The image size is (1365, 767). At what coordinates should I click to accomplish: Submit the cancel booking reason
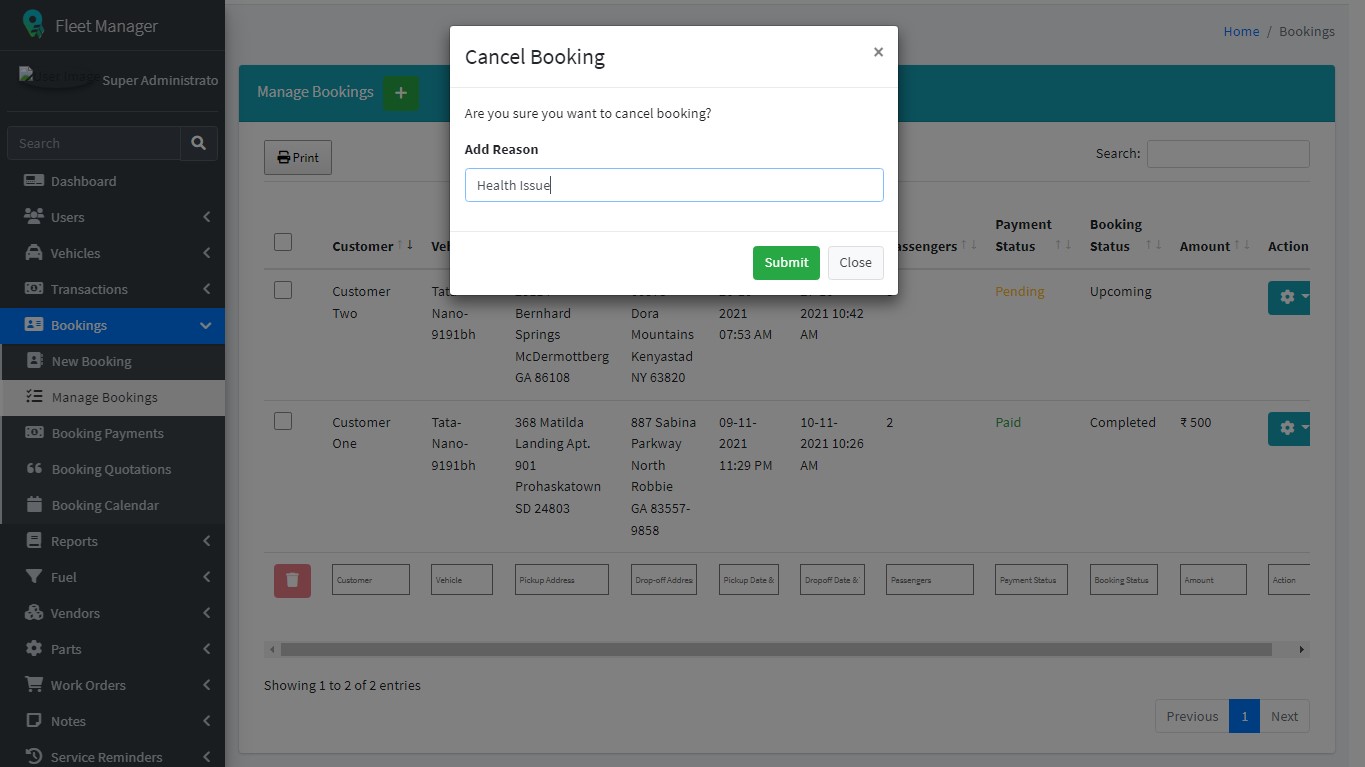[786, 263]
